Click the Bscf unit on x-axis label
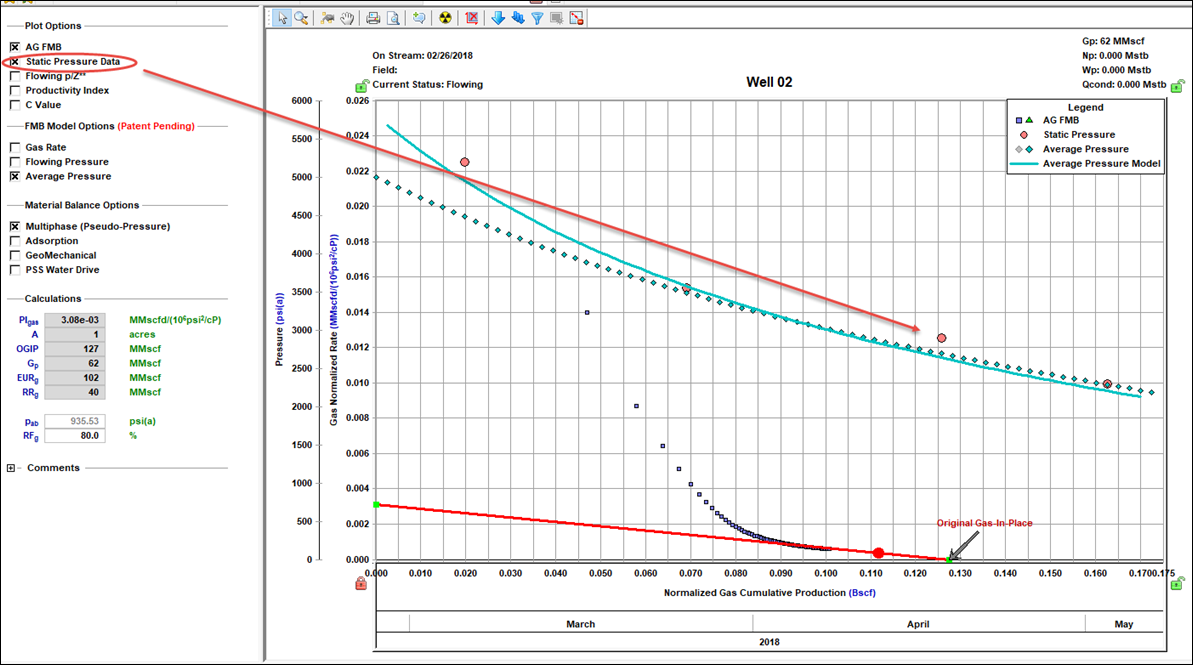The height and width of the screenshot is (665, 1193). (861, 593)
